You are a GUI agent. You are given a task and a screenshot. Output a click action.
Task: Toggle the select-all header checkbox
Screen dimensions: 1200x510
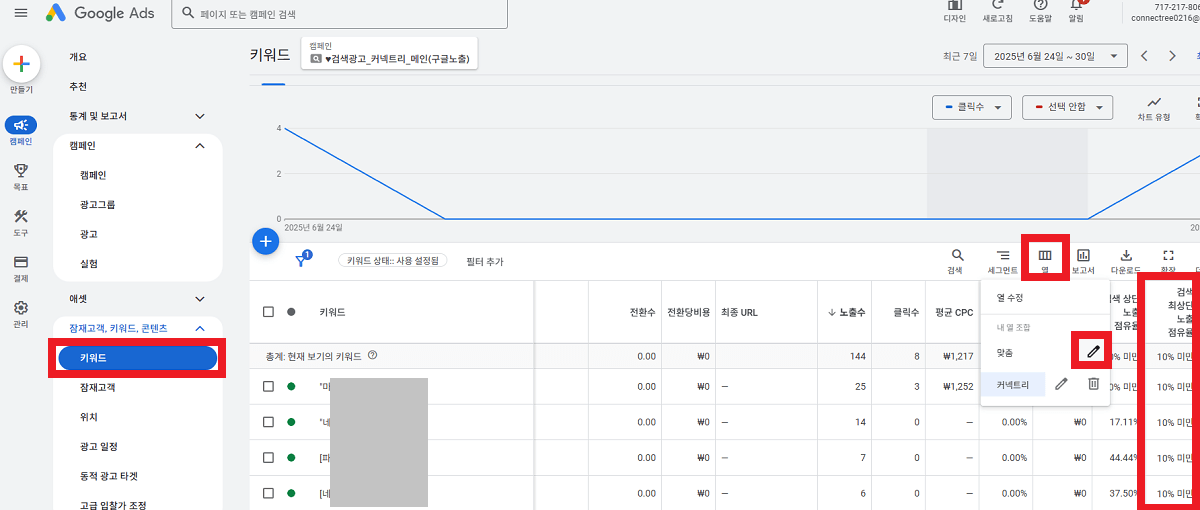point(268,312)
